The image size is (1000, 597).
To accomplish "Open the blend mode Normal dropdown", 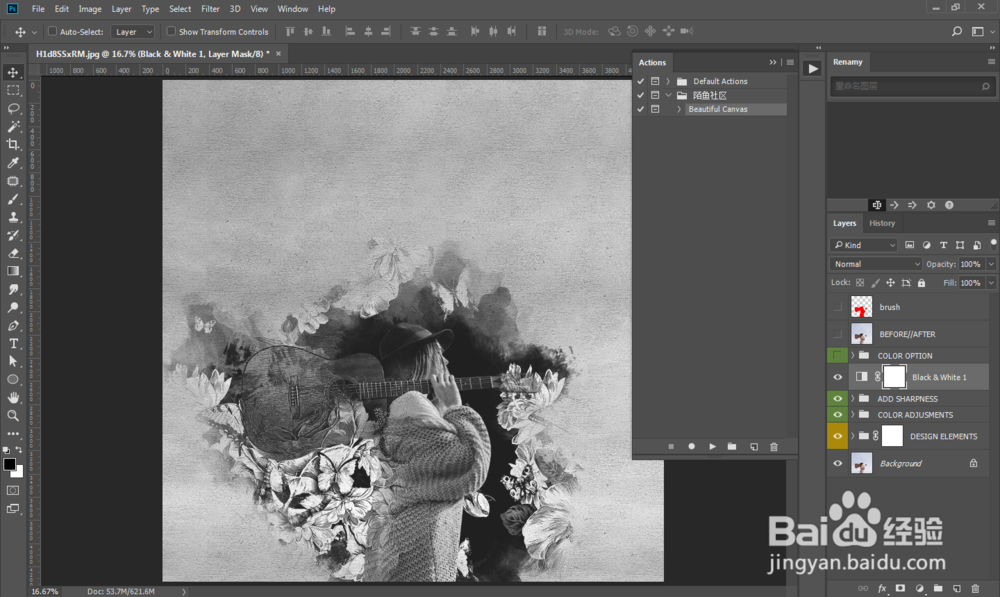I will (876, 264).
